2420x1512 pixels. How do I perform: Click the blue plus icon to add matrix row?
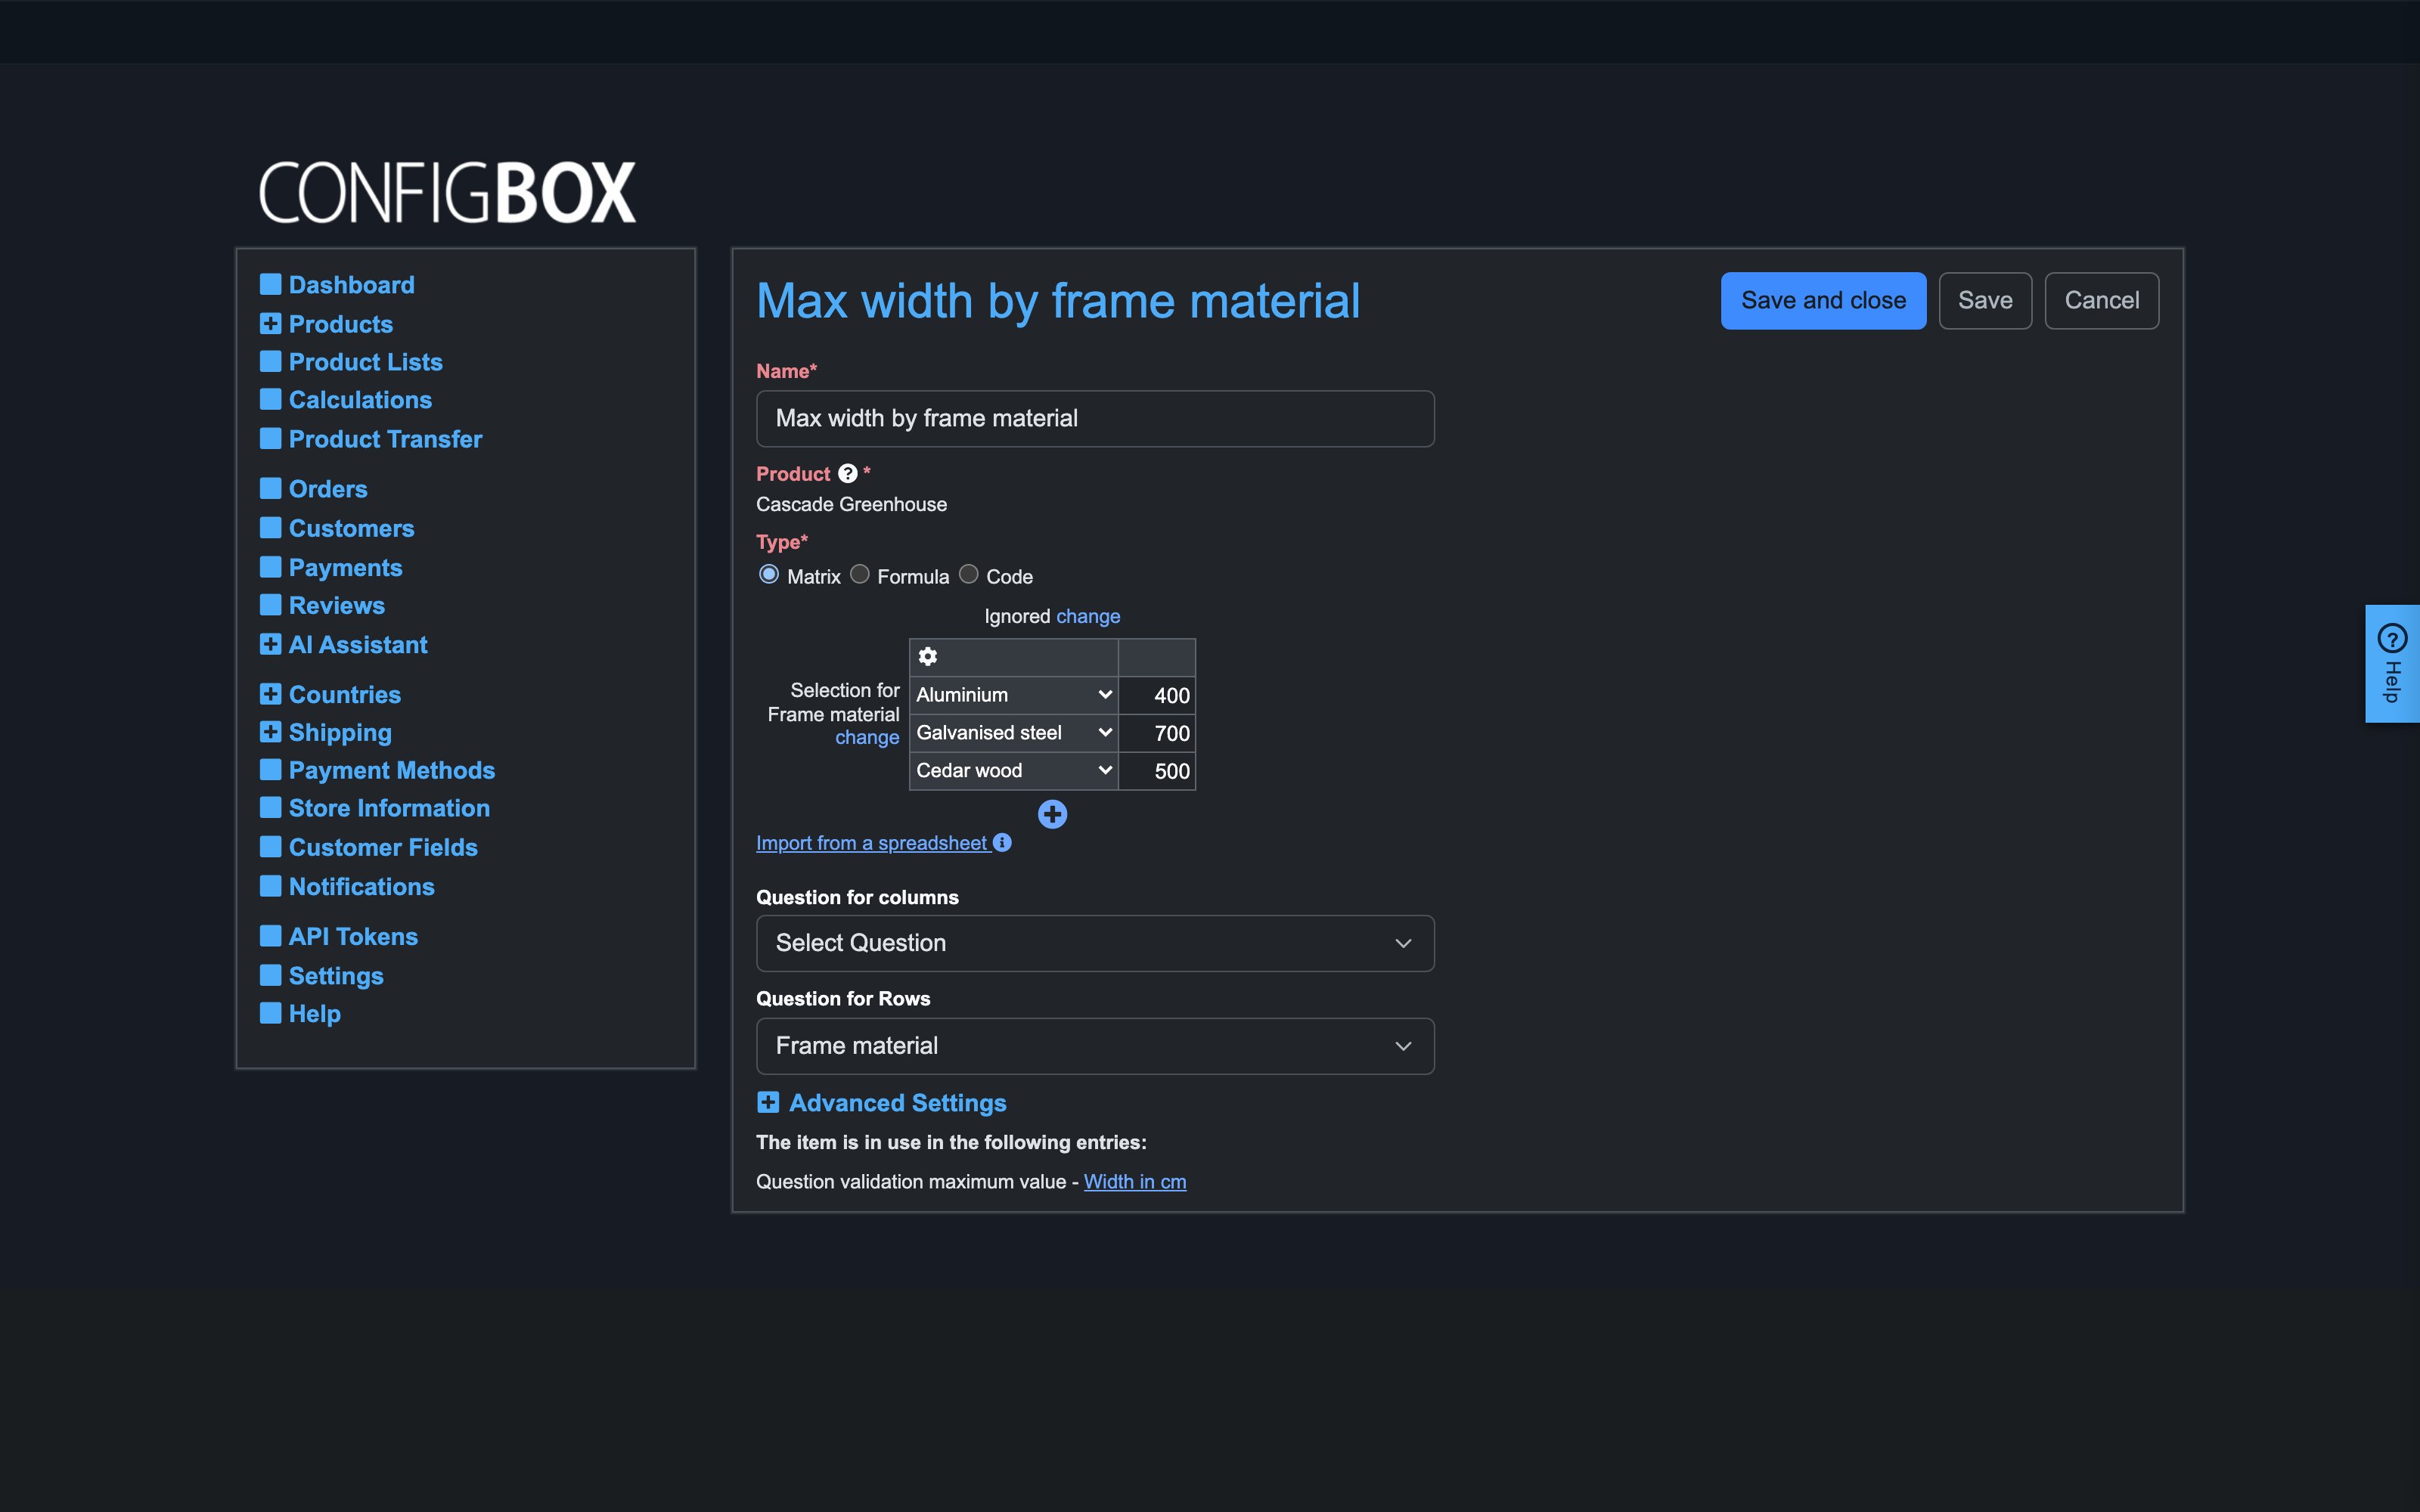click(x=1052, y=814)
